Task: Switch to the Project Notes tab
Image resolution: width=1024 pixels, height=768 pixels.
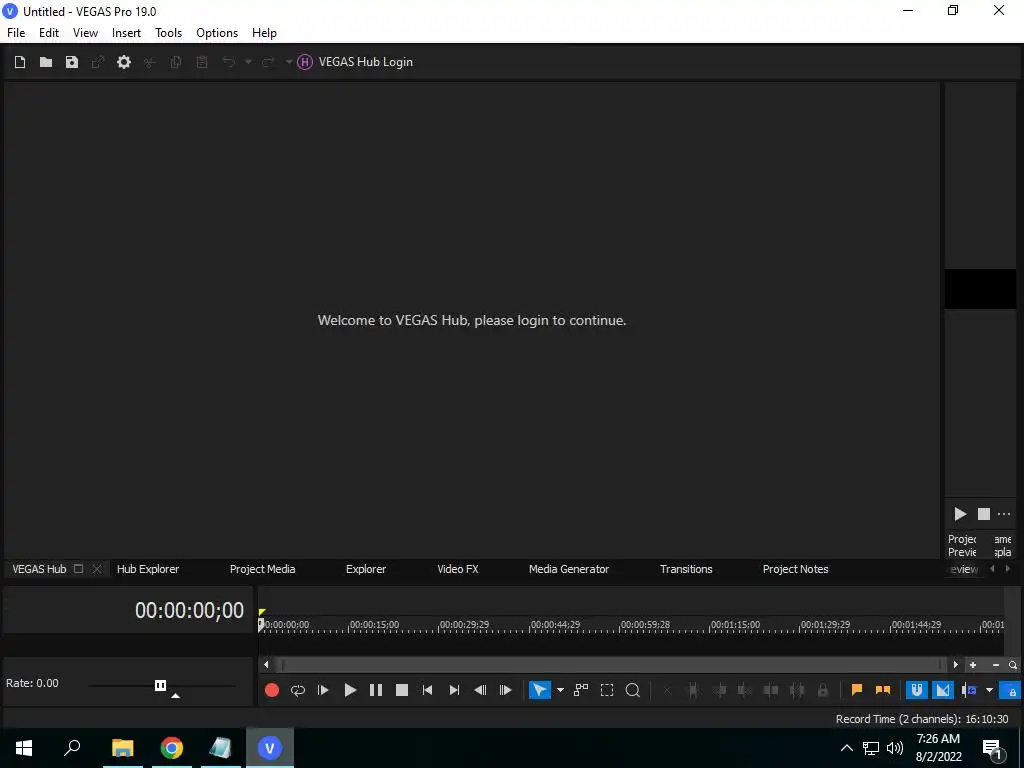Action: 795,569
